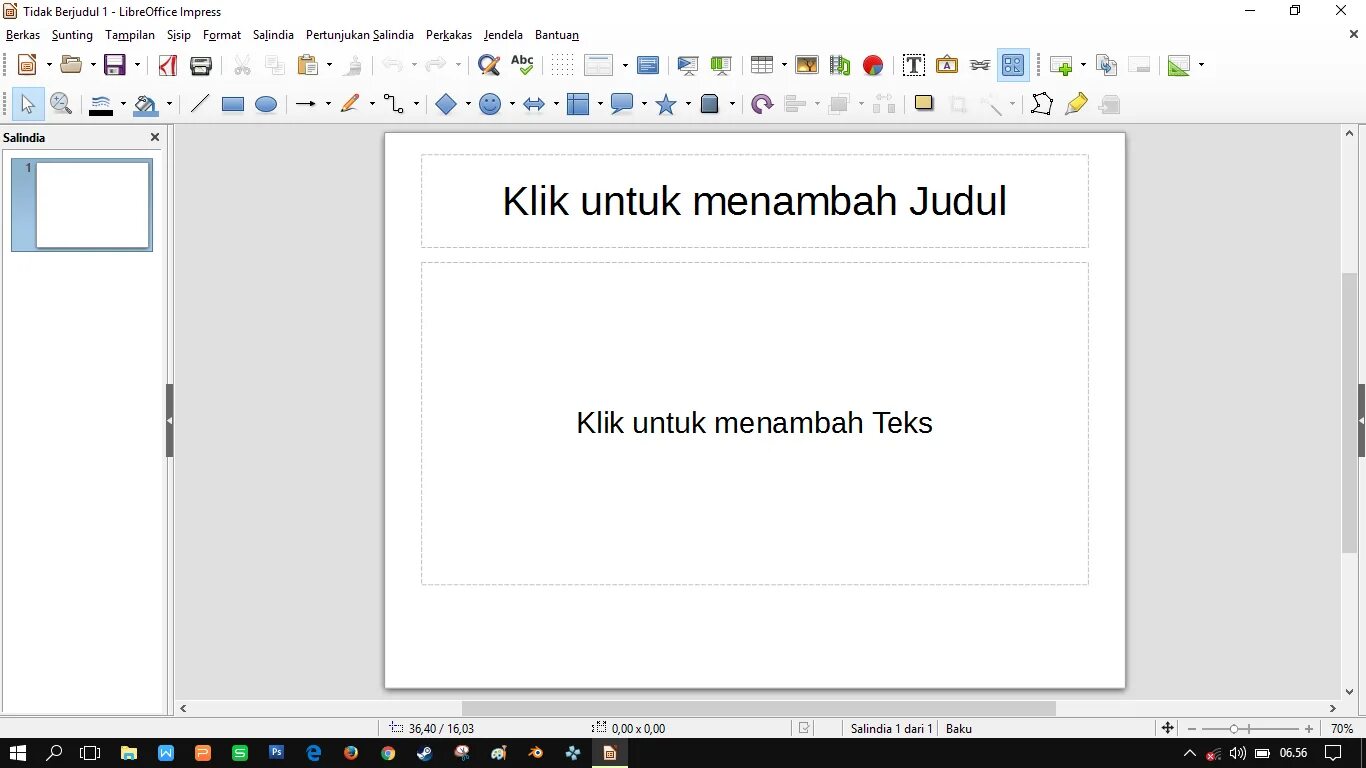The height and width of the screenshot is (768, 1366).
Task: Insert a table icon
Action: pos(762,65)
